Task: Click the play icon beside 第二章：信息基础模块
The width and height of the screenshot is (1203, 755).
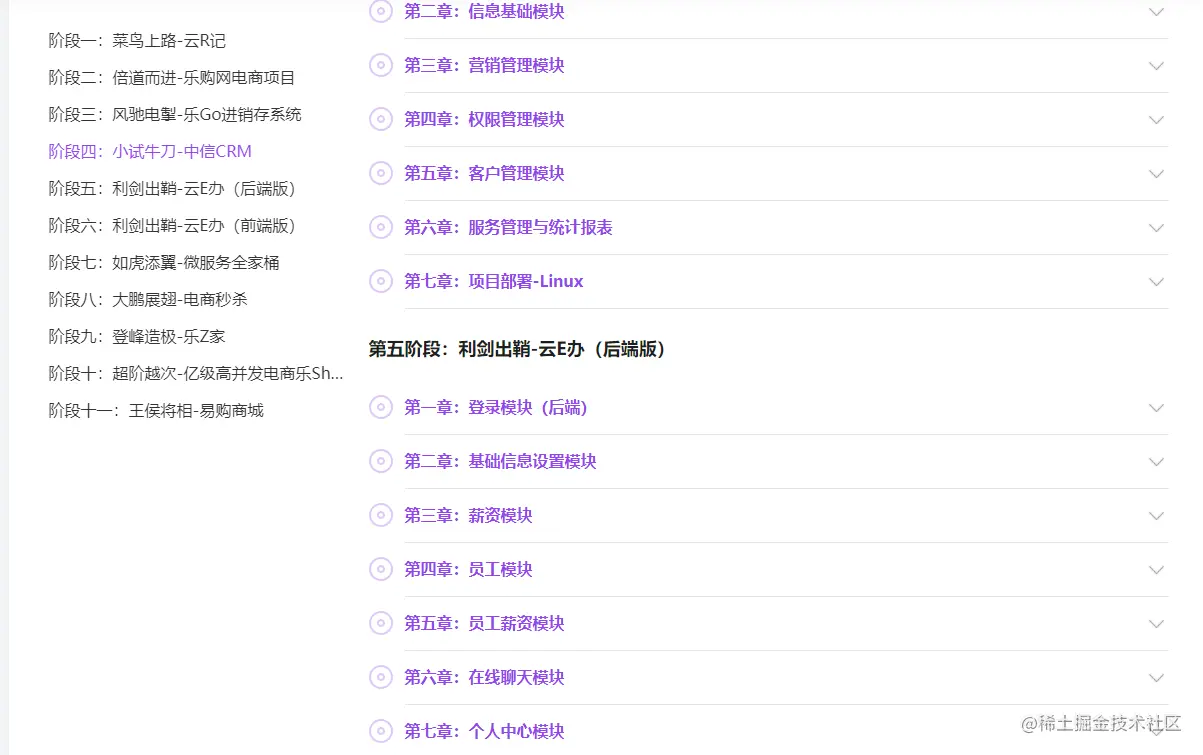Action: click(x=381, y=11)
